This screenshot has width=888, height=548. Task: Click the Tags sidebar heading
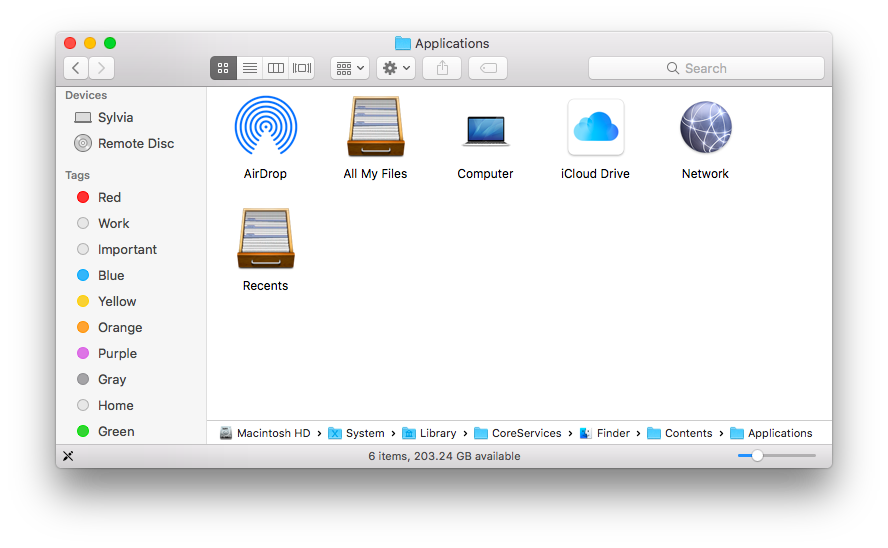(x=78, y=175)
